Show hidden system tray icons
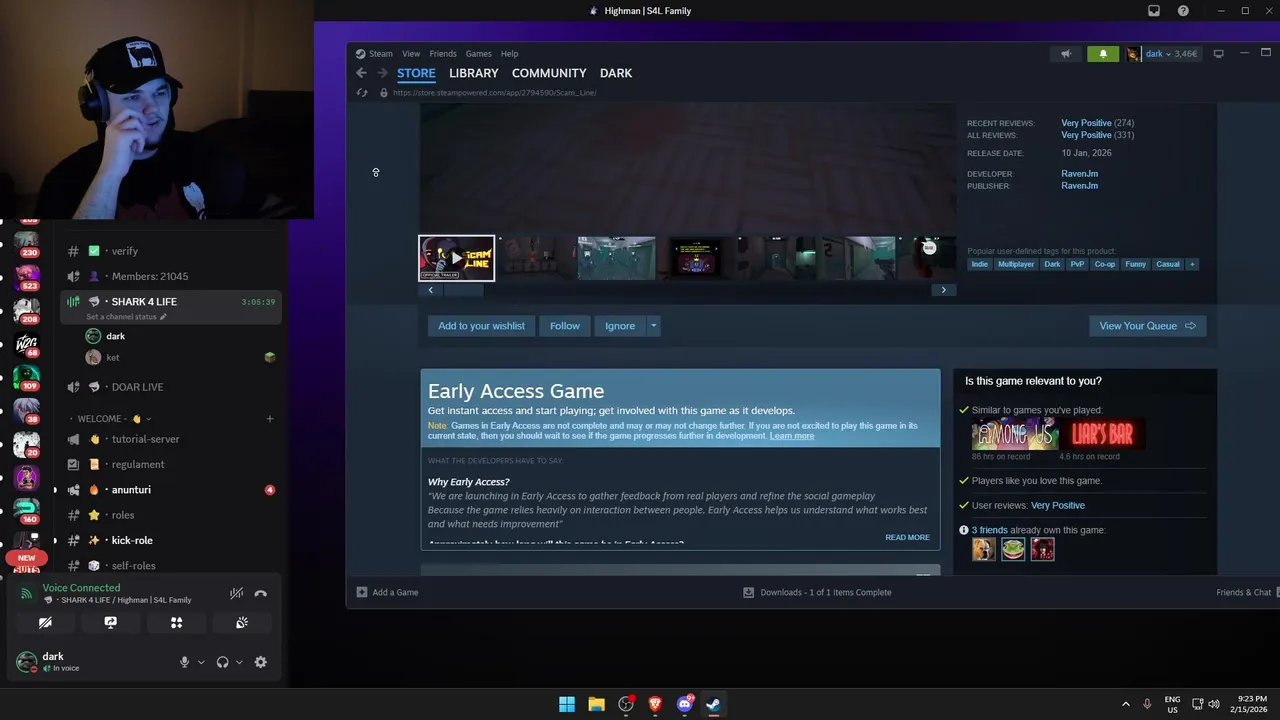This screenshot has height=720, width=1280. pos(1125,704)
